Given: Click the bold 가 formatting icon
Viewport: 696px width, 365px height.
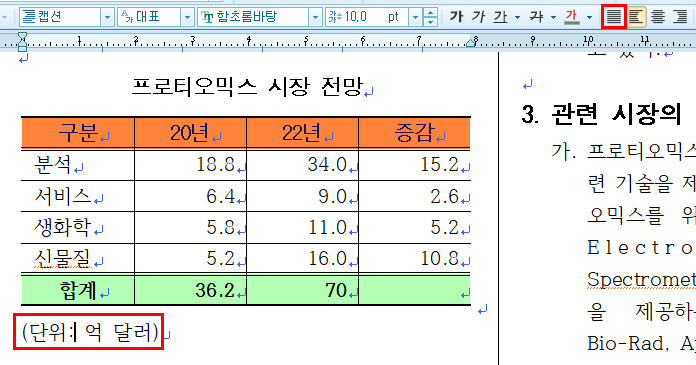Looking at the screenshot, I should click(x=456, y=17).
